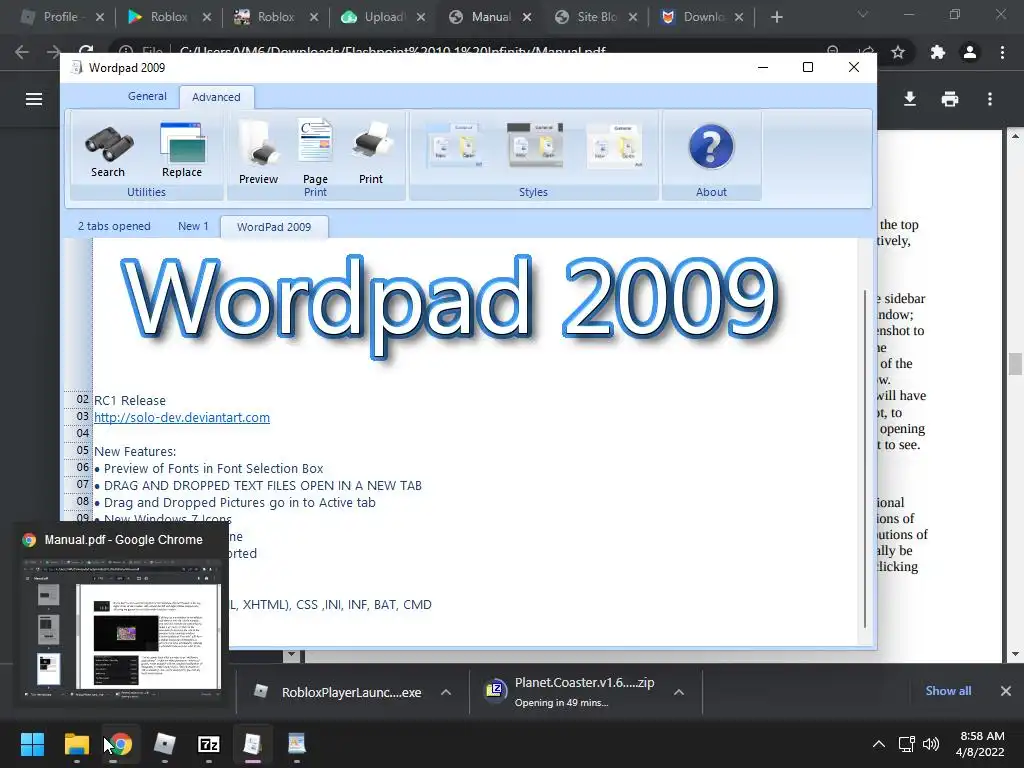The image size is (1024, 768).
Task: Click the Chrome PDF vertical scrollbar thumb
Action: pyautogui.click(x=1015, y=364)
